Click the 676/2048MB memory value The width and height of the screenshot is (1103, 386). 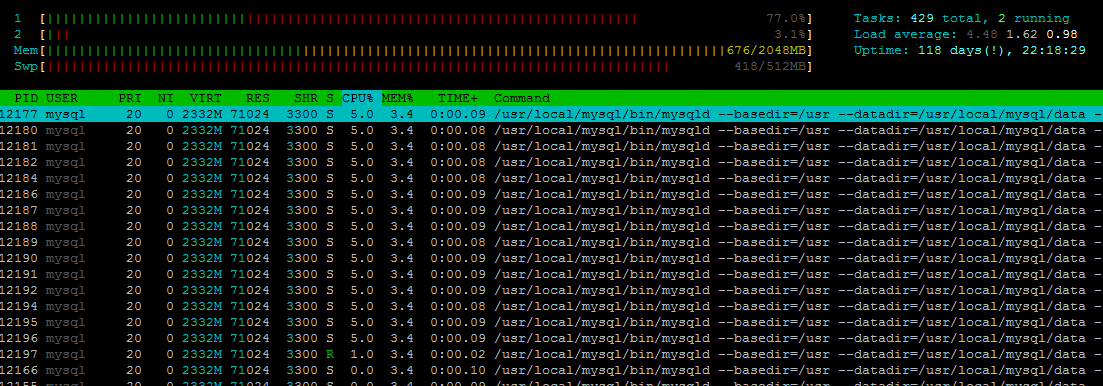point(767,51)
